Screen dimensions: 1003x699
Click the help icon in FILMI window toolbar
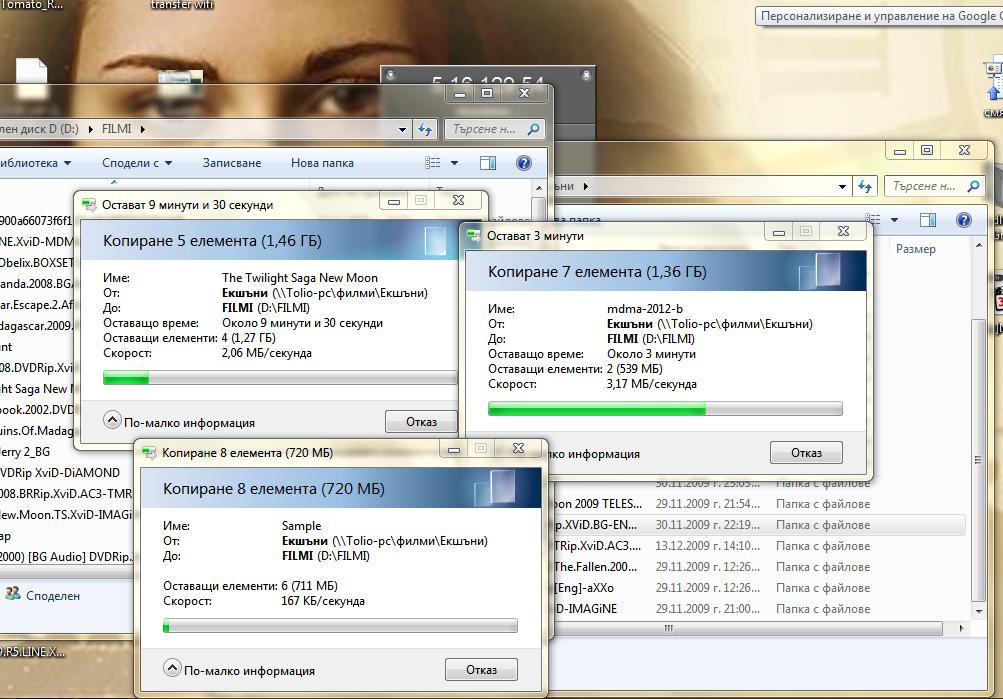click(523, 163)
